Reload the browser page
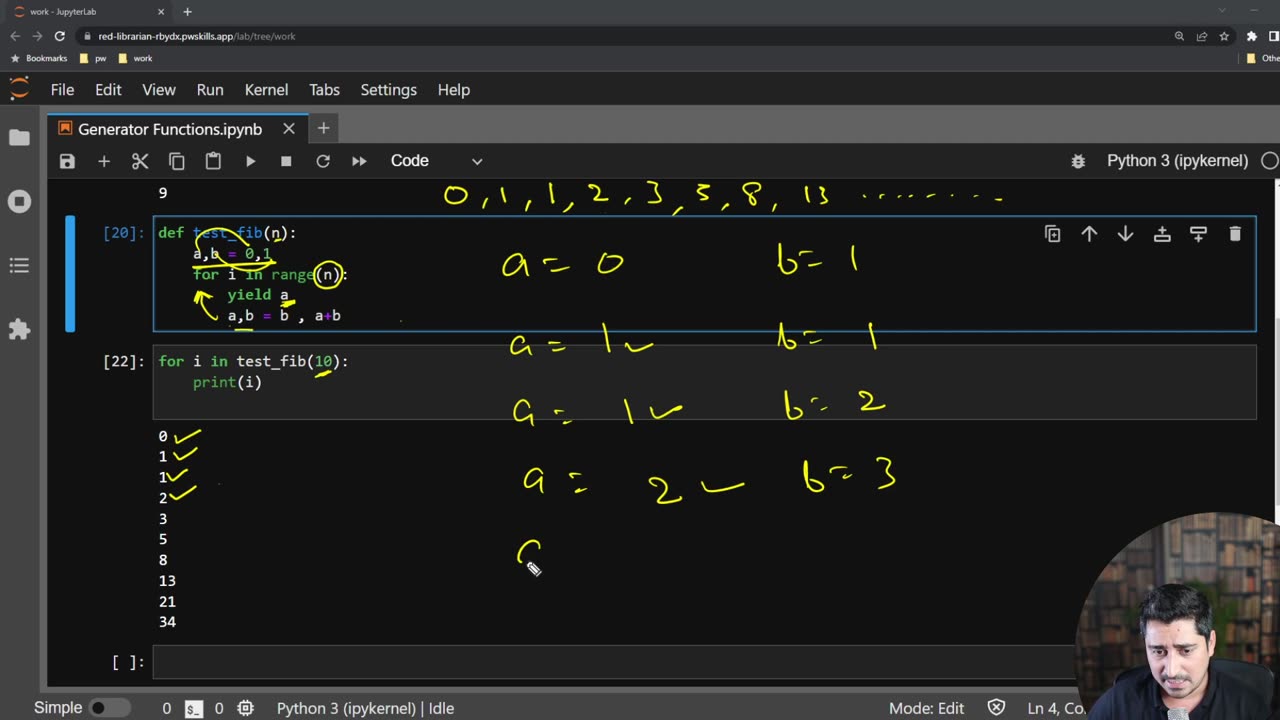 click(x=60, y=36)
